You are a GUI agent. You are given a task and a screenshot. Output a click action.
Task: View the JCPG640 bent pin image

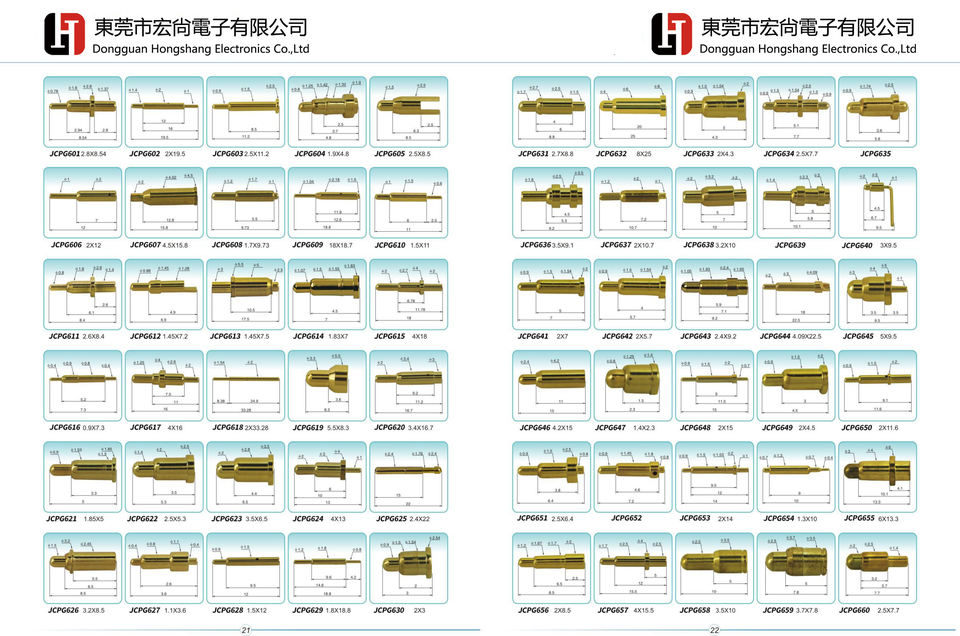(x=877, y=203)
